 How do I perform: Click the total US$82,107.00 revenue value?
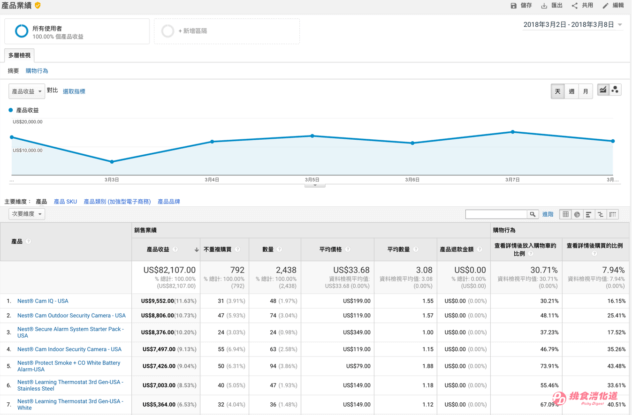[169, 270]
